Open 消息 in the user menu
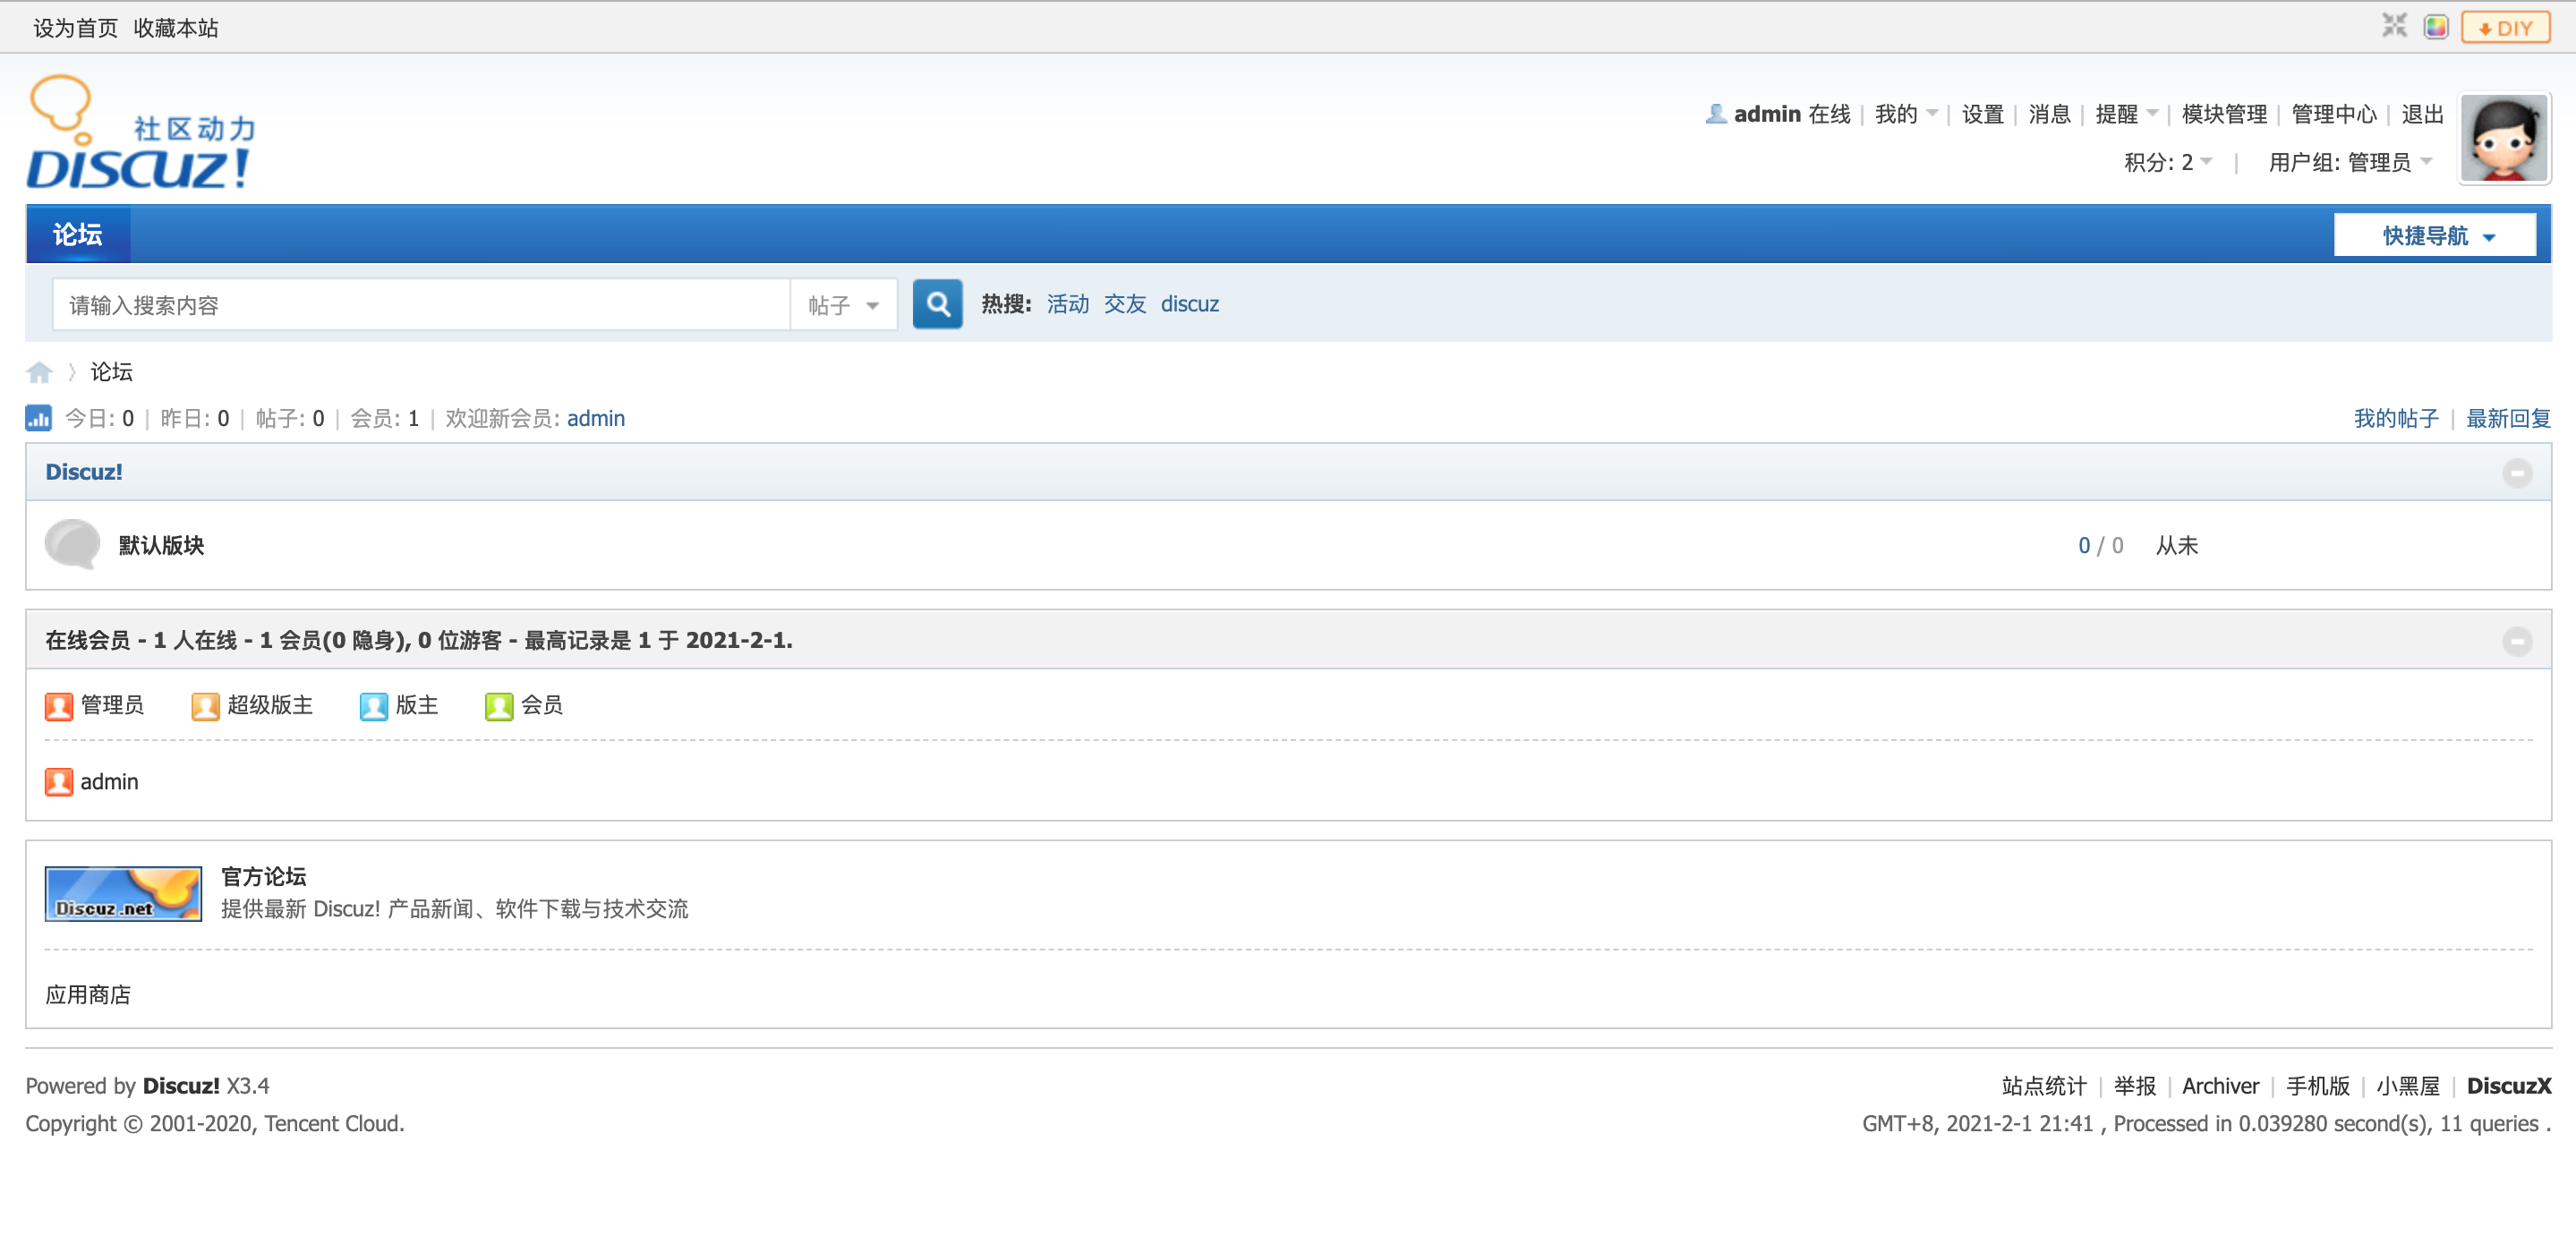 [2049, 114]
